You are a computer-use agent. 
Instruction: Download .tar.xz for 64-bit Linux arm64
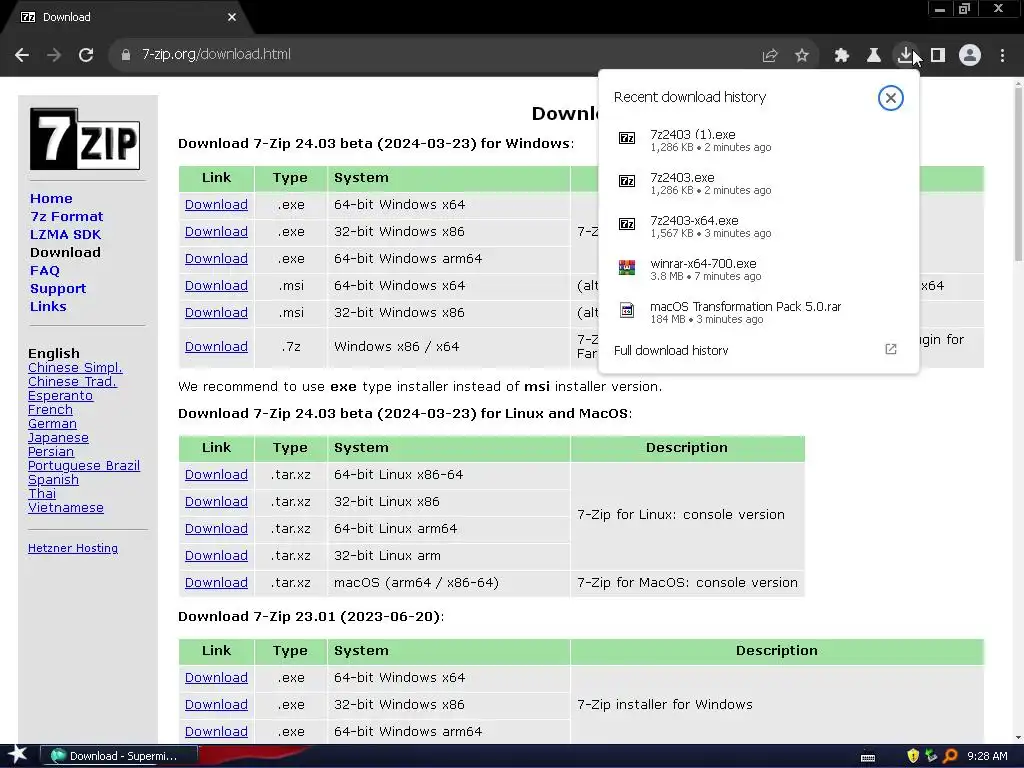[216, 529]
